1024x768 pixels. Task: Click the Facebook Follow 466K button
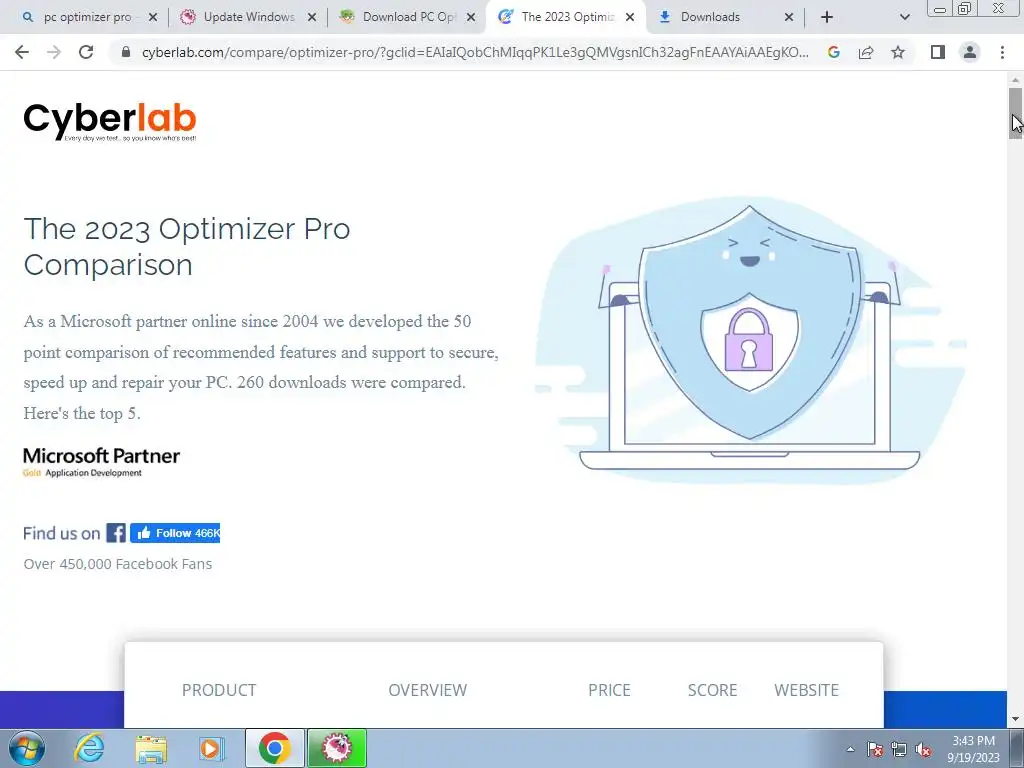175,533
